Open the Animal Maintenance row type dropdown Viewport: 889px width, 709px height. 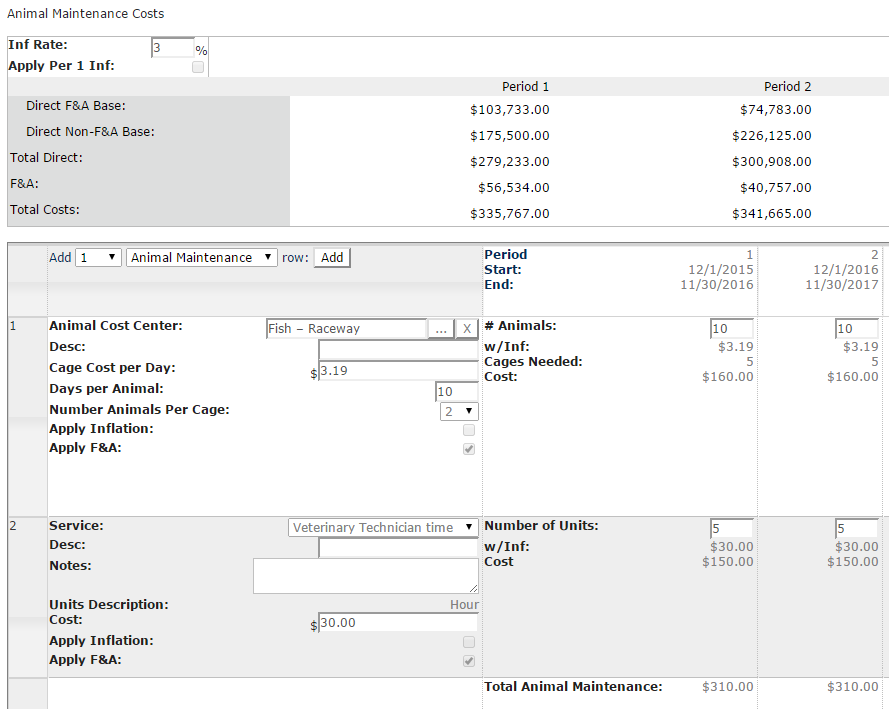click(202, 258)
